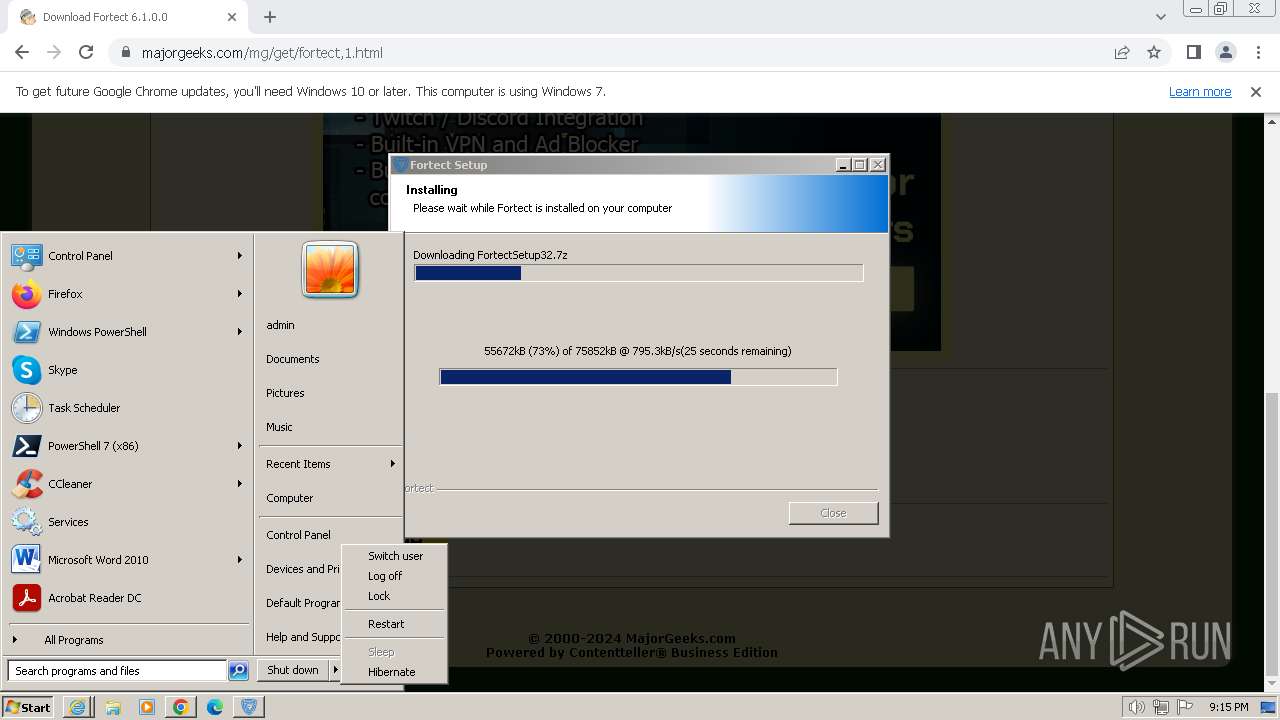This screenshot has width=1280, height=720.
Task: Open Windows PowerShell from the Start menu
Action: coord(127,332)
